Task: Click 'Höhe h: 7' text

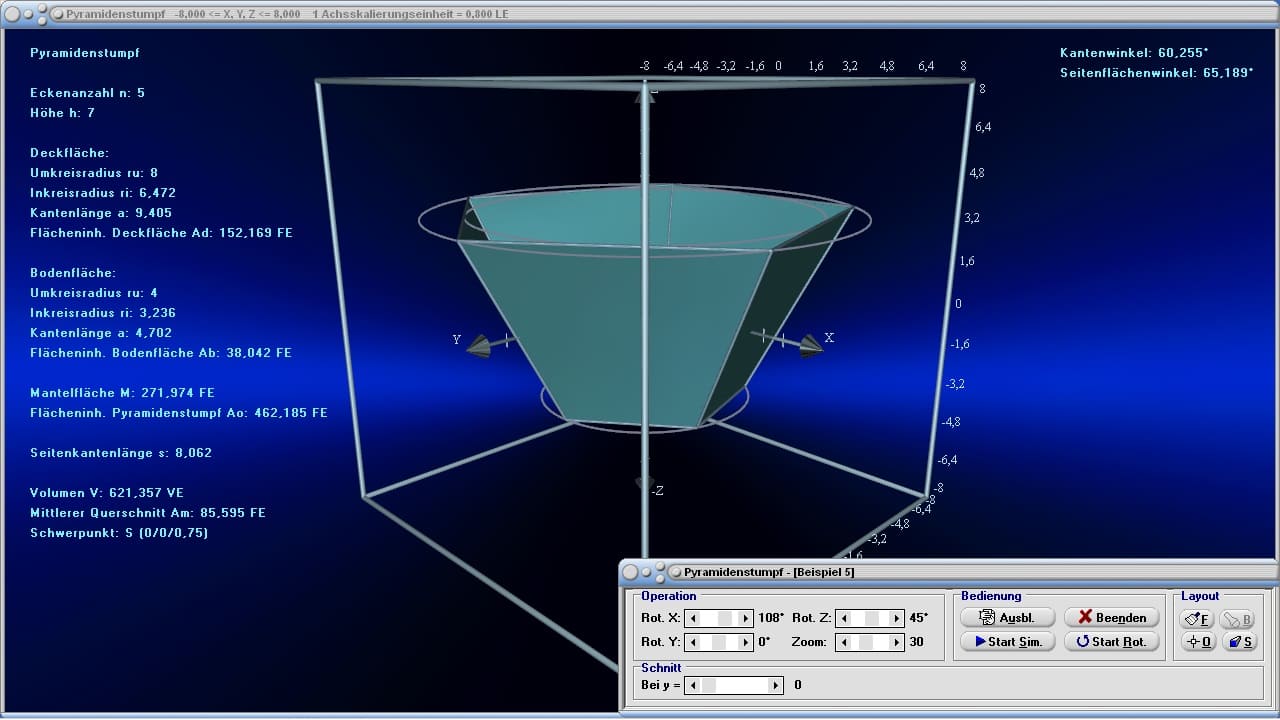Action: click(62, 112)
